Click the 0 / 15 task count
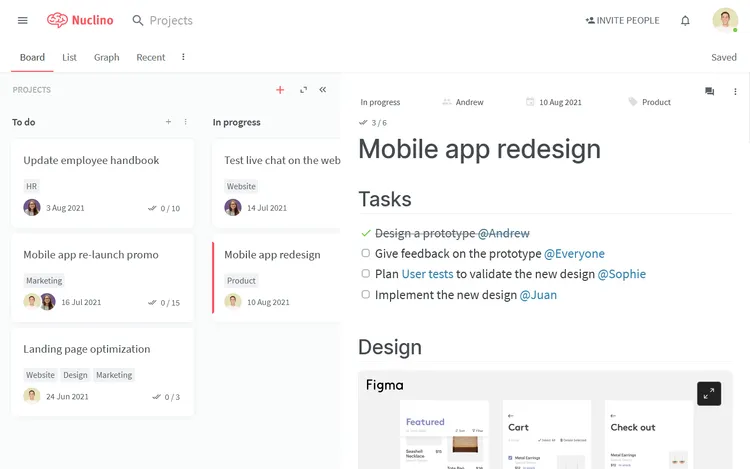750x469 pixels. pos(164,303)
